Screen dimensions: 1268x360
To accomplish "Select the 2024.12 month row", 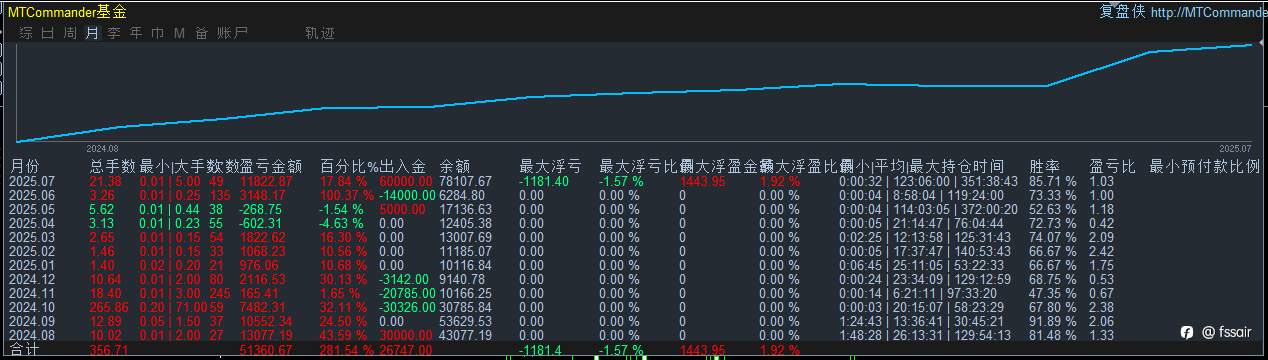I will (634, 279).
